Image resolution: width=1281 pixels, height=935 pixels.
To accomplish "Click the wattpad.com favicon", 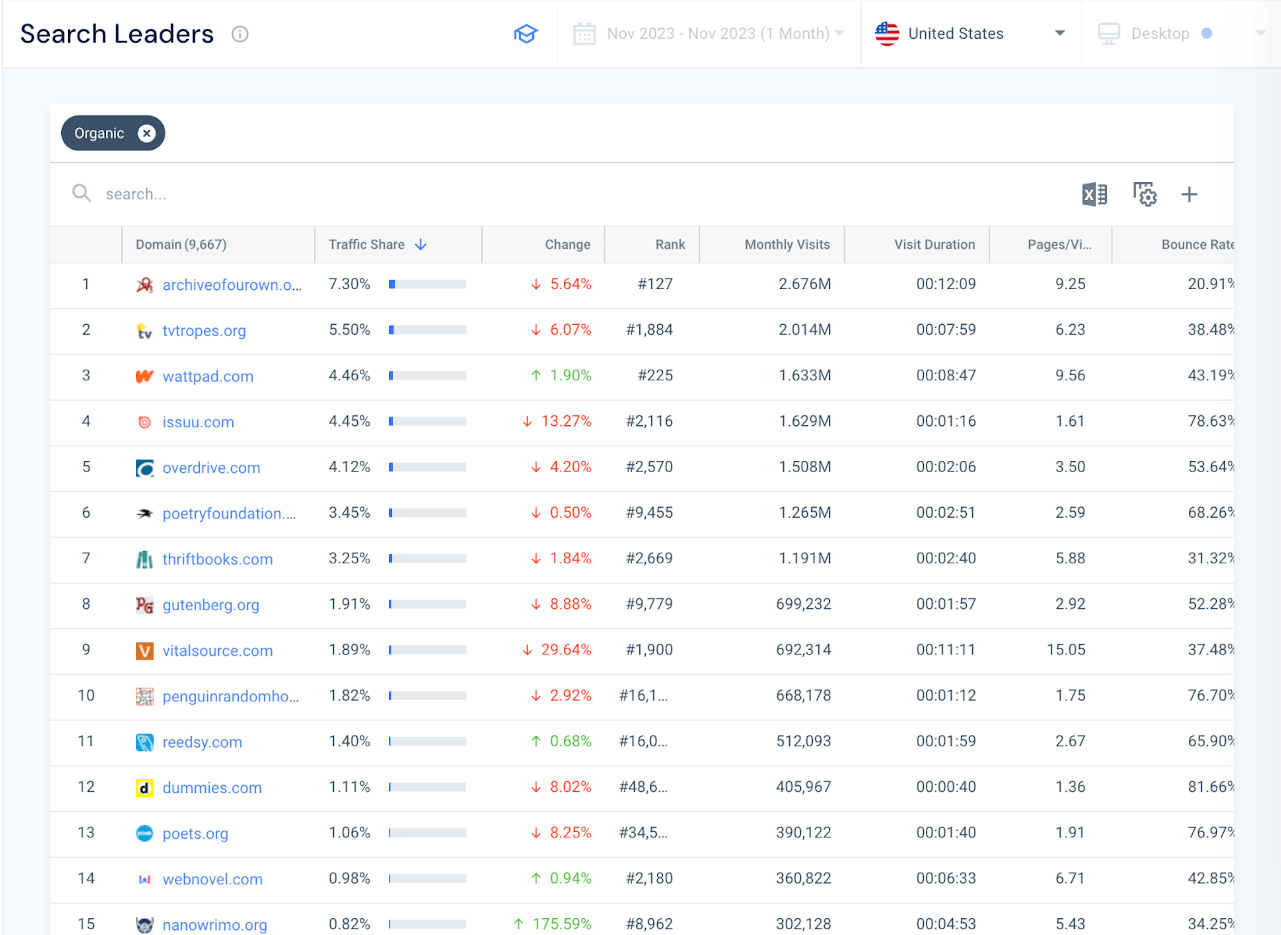I will 145,377.
